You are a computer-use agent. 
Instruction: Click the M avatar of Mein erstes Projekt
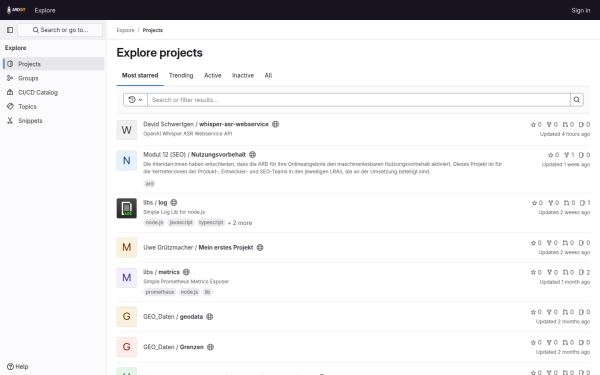tap(127, 248)
